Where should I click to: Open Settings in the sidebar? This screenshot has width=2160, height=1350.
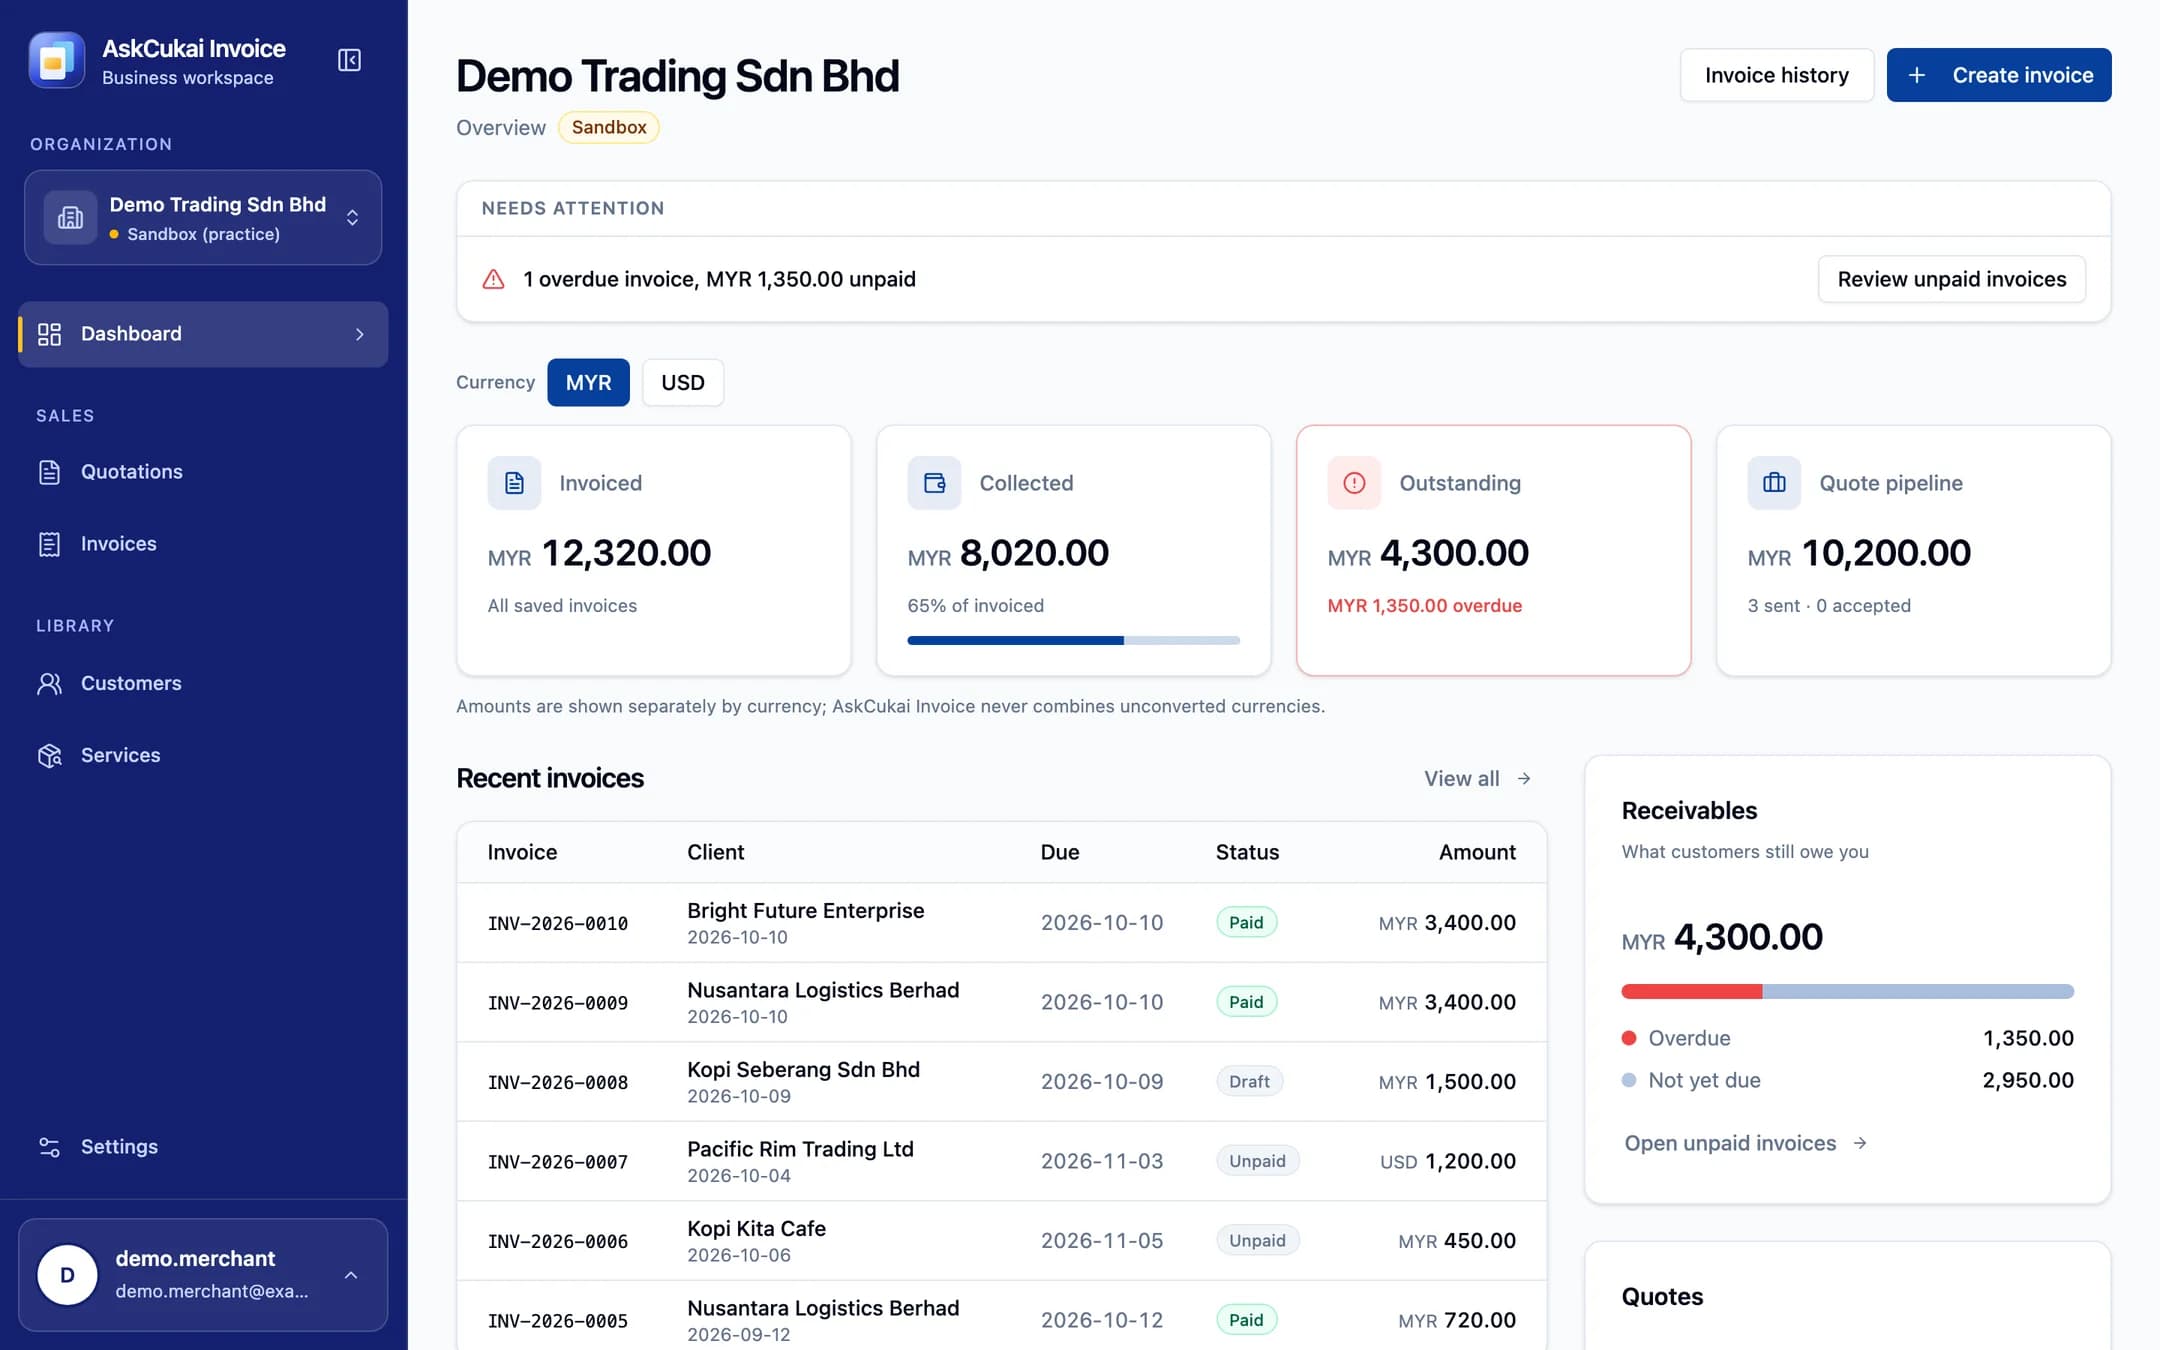point(203,1147)
